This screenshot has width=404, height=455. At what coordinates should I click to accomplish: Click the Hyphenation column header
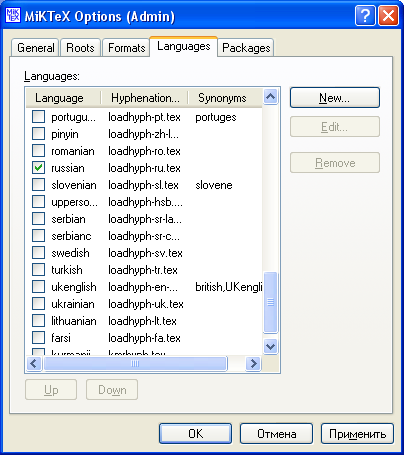[145, 98]
